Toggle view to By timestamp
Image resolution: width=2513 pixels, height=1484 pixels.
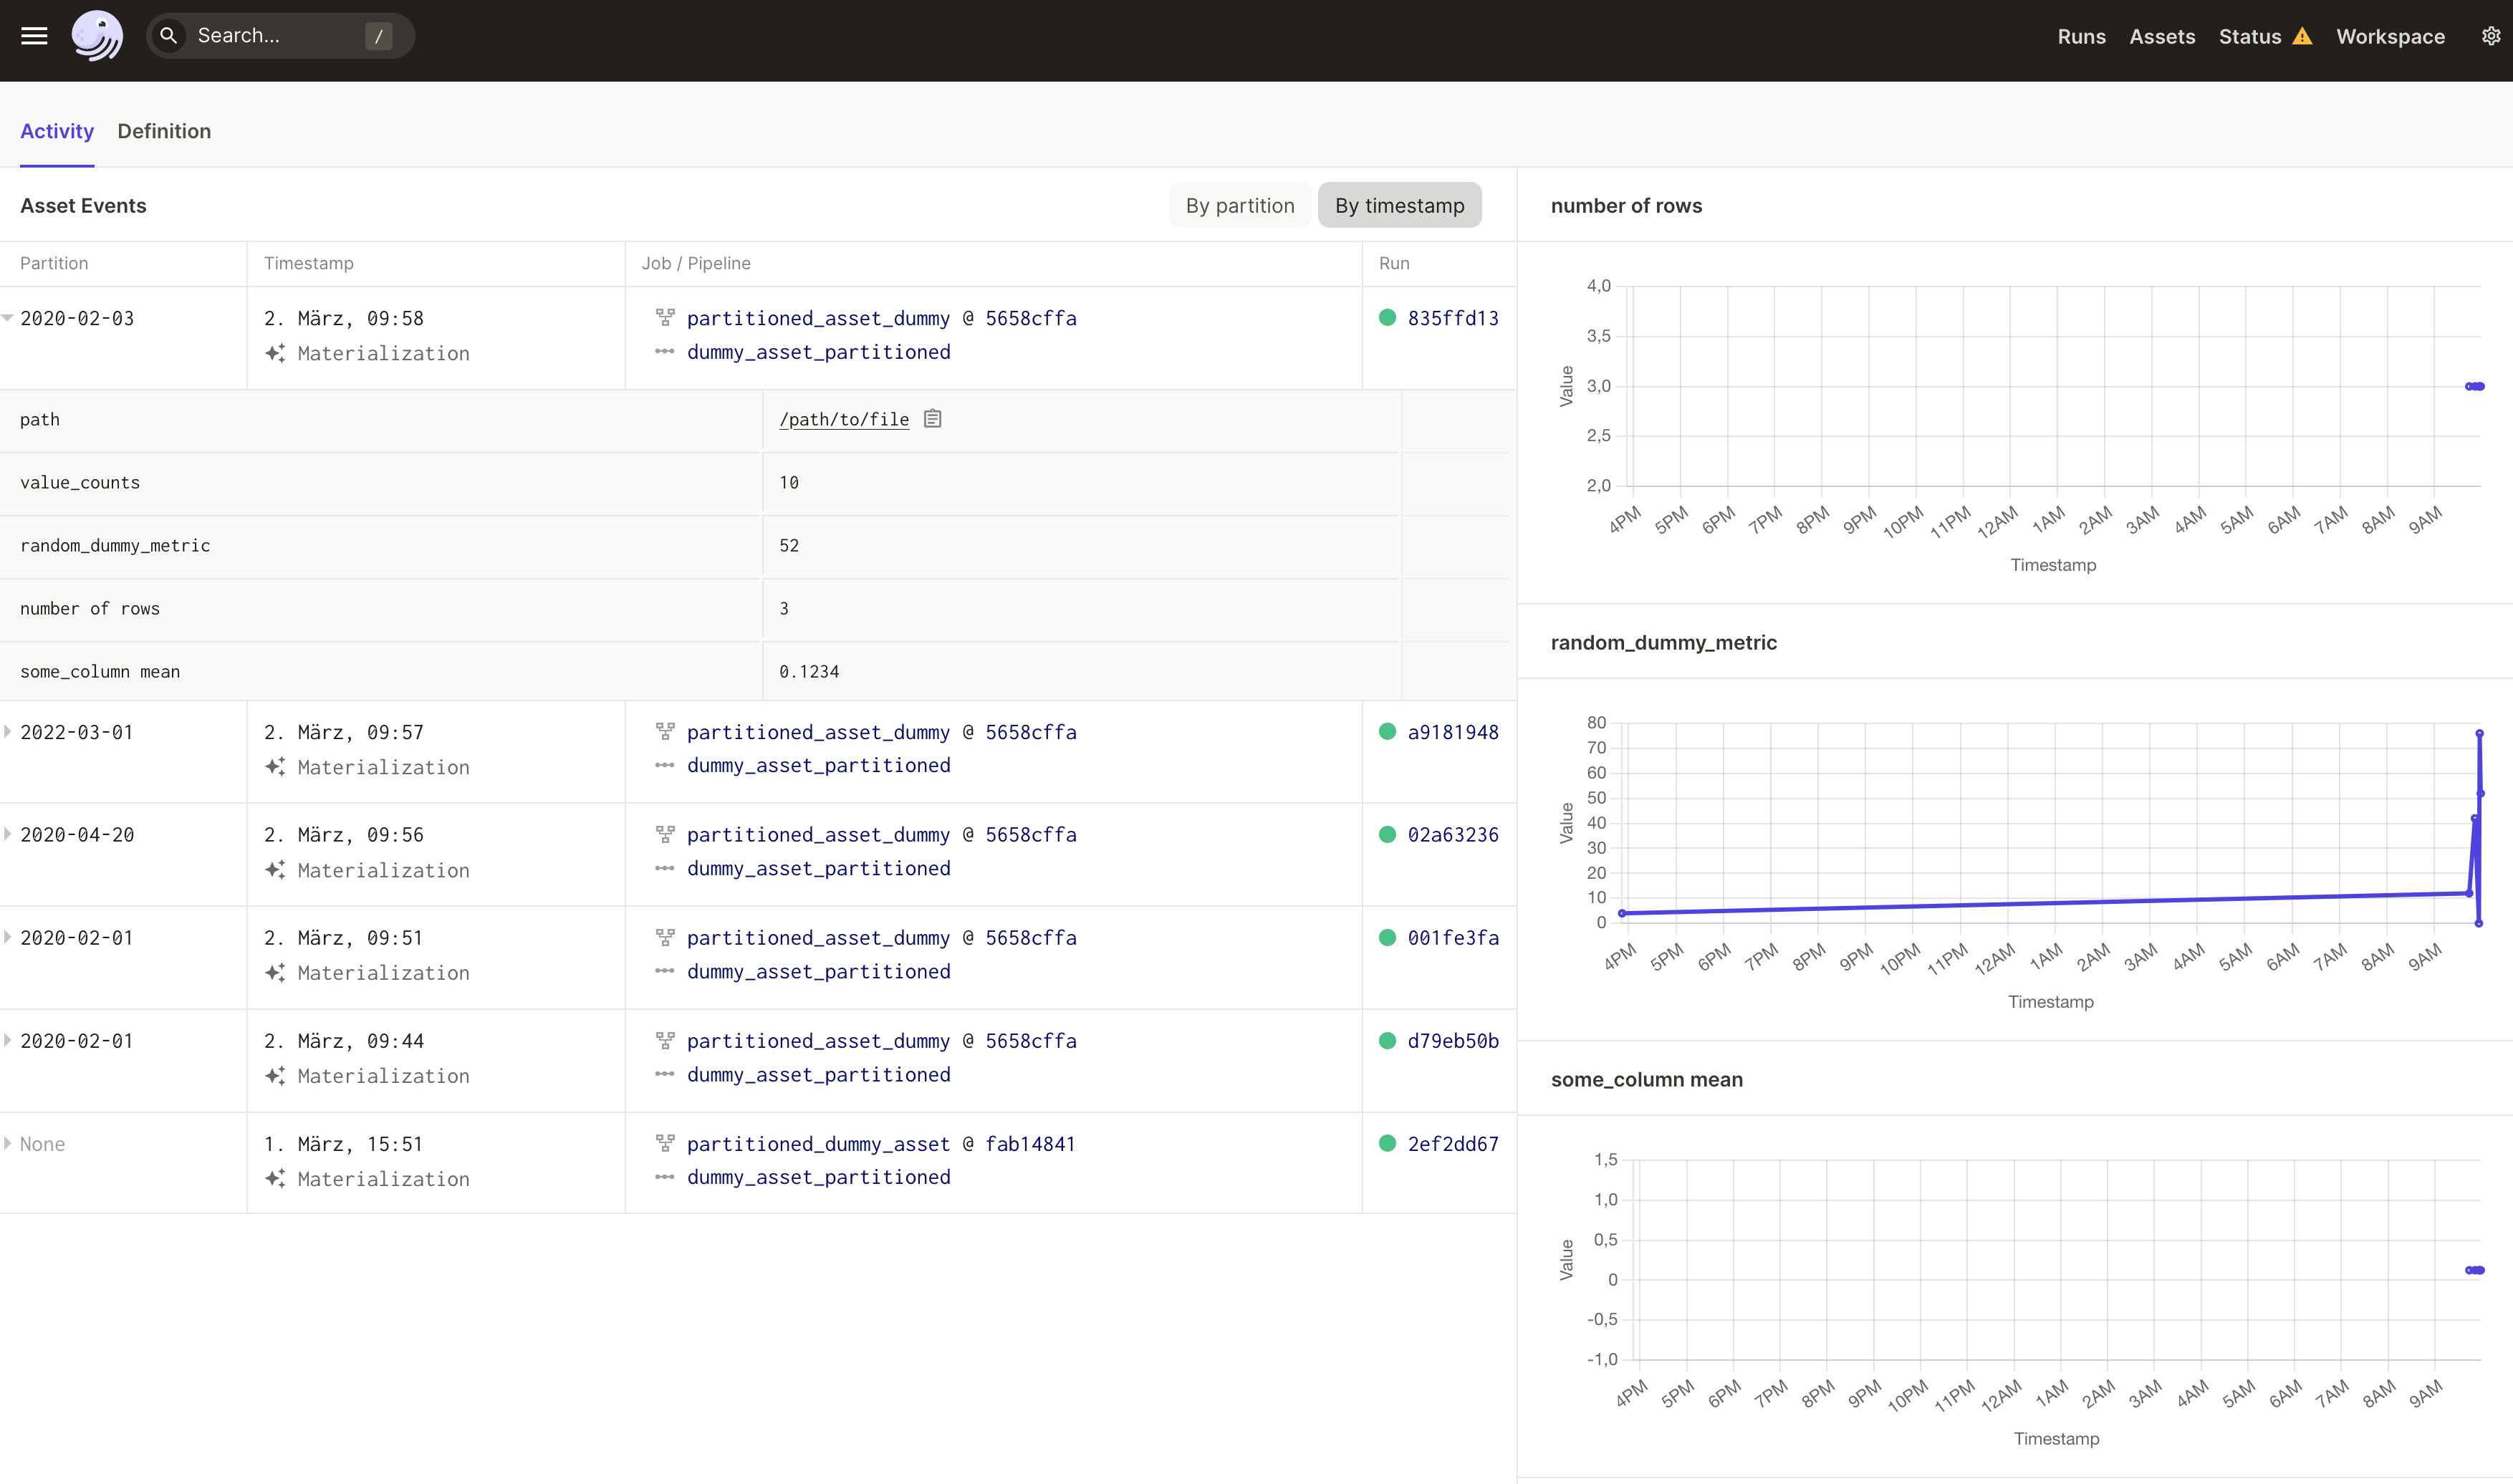(1398, 203)
